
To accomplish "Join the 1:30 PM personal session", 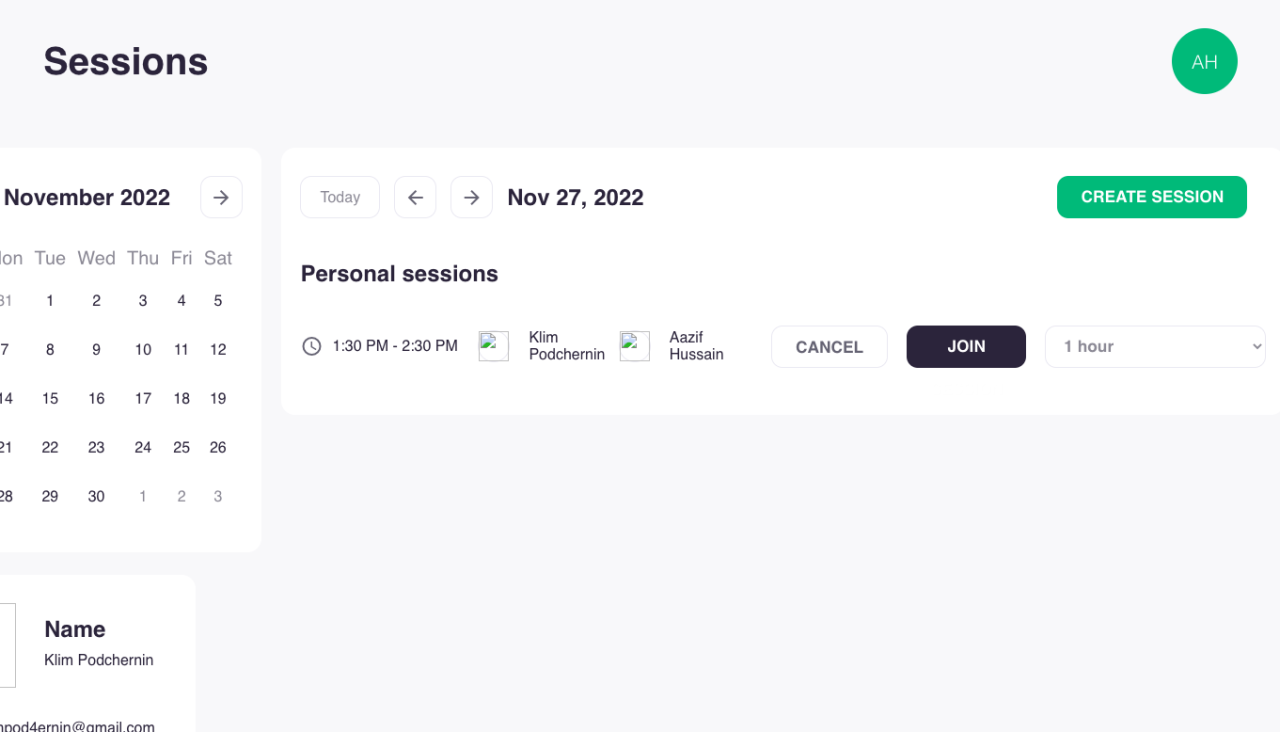I will 966,346.
